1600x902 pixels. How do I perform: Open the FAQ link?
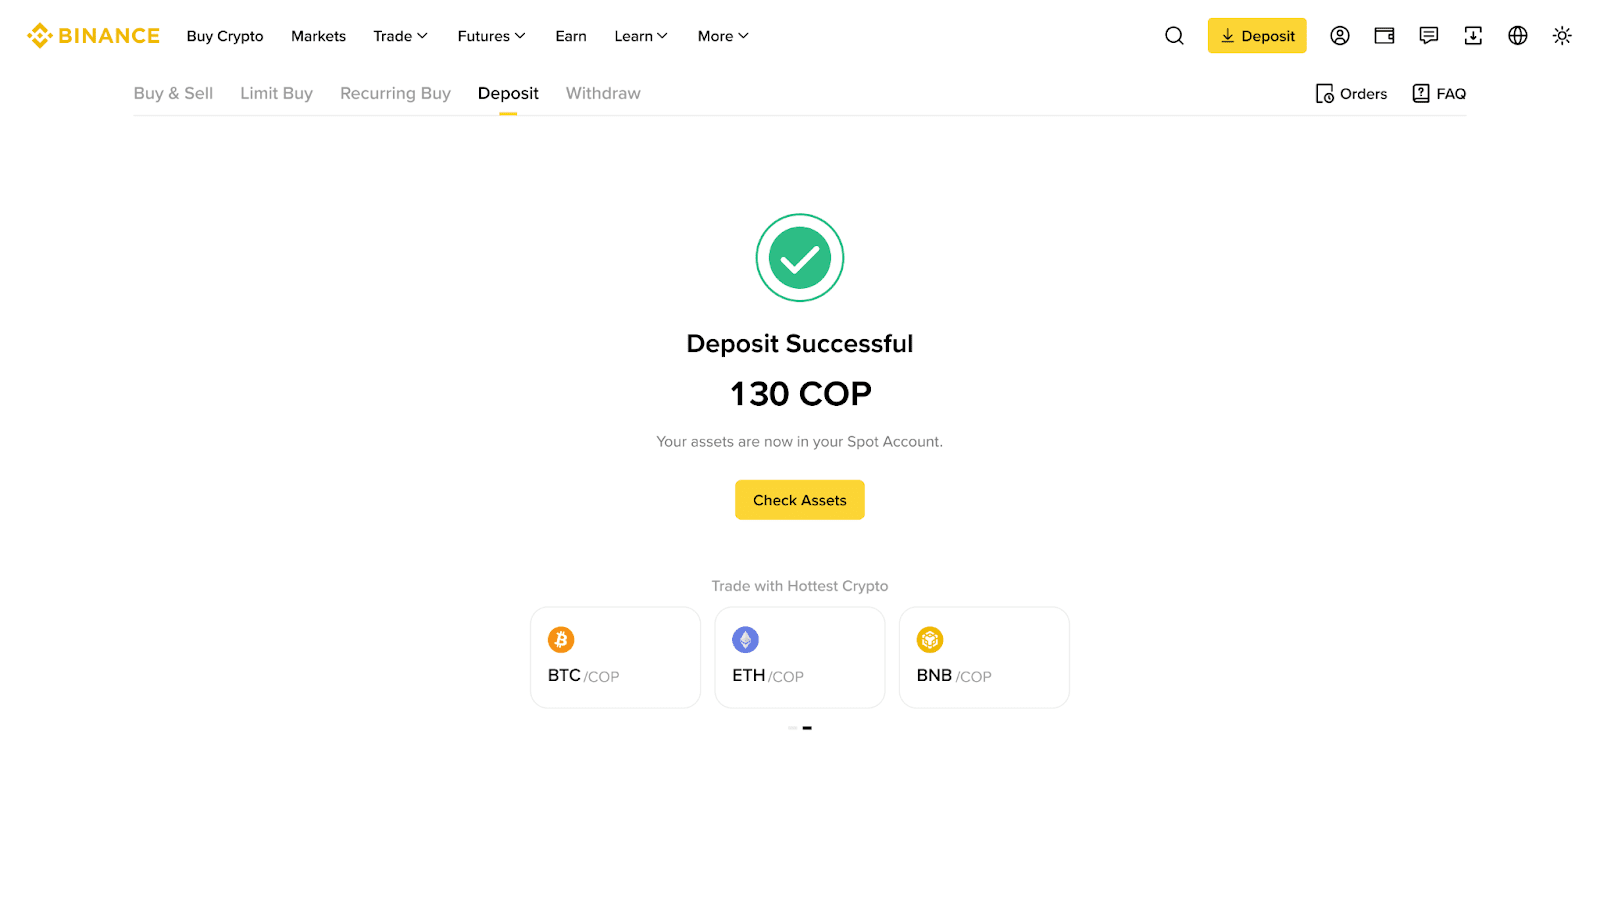click(x=1439, y=93)
